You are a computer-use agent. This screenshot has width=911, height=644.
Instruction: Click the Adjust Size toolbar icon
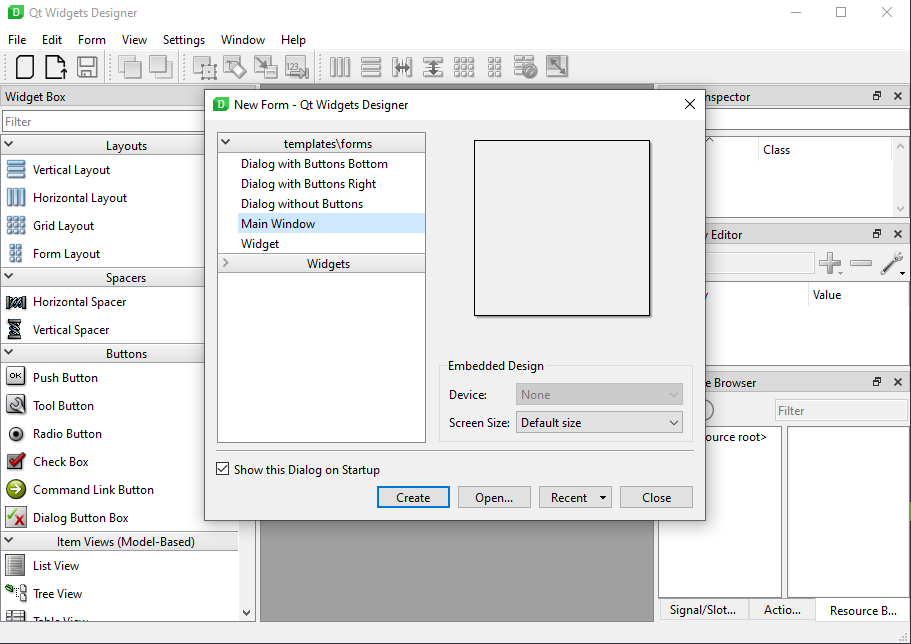click(x=557, y=67)
